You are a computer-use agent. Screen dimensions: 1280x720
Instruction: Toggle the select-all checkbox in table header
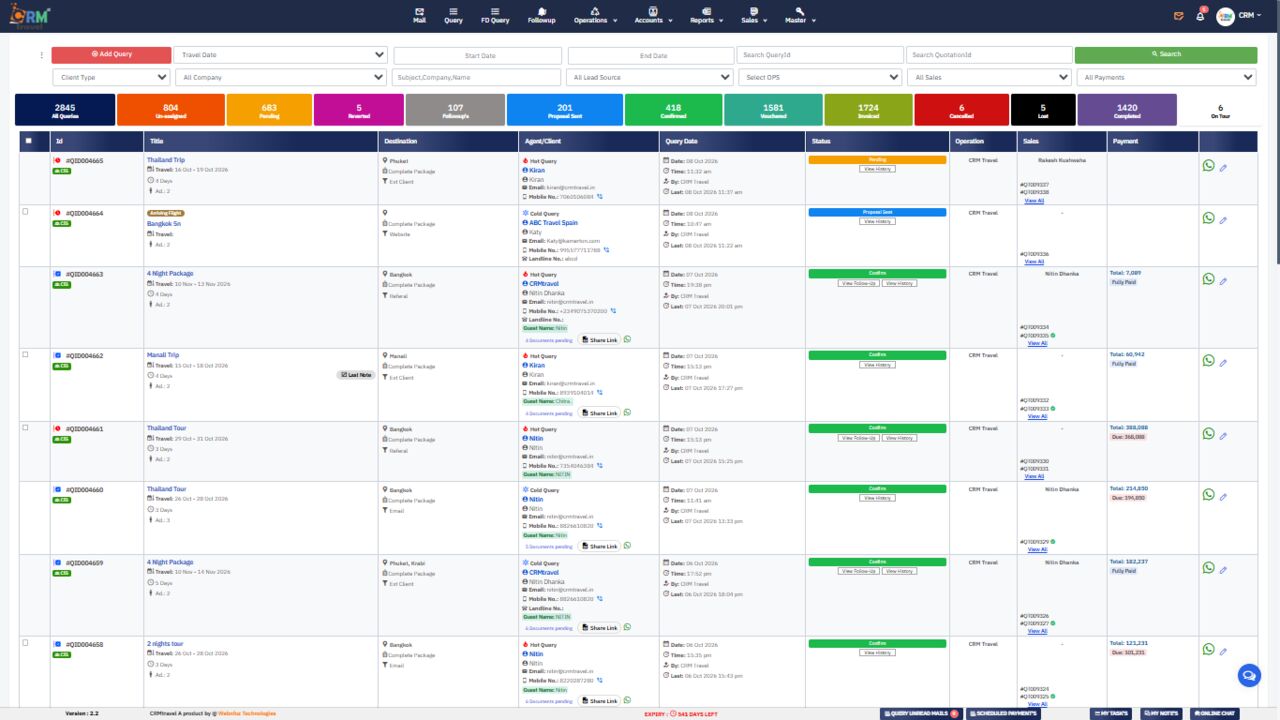coord(28,141)
